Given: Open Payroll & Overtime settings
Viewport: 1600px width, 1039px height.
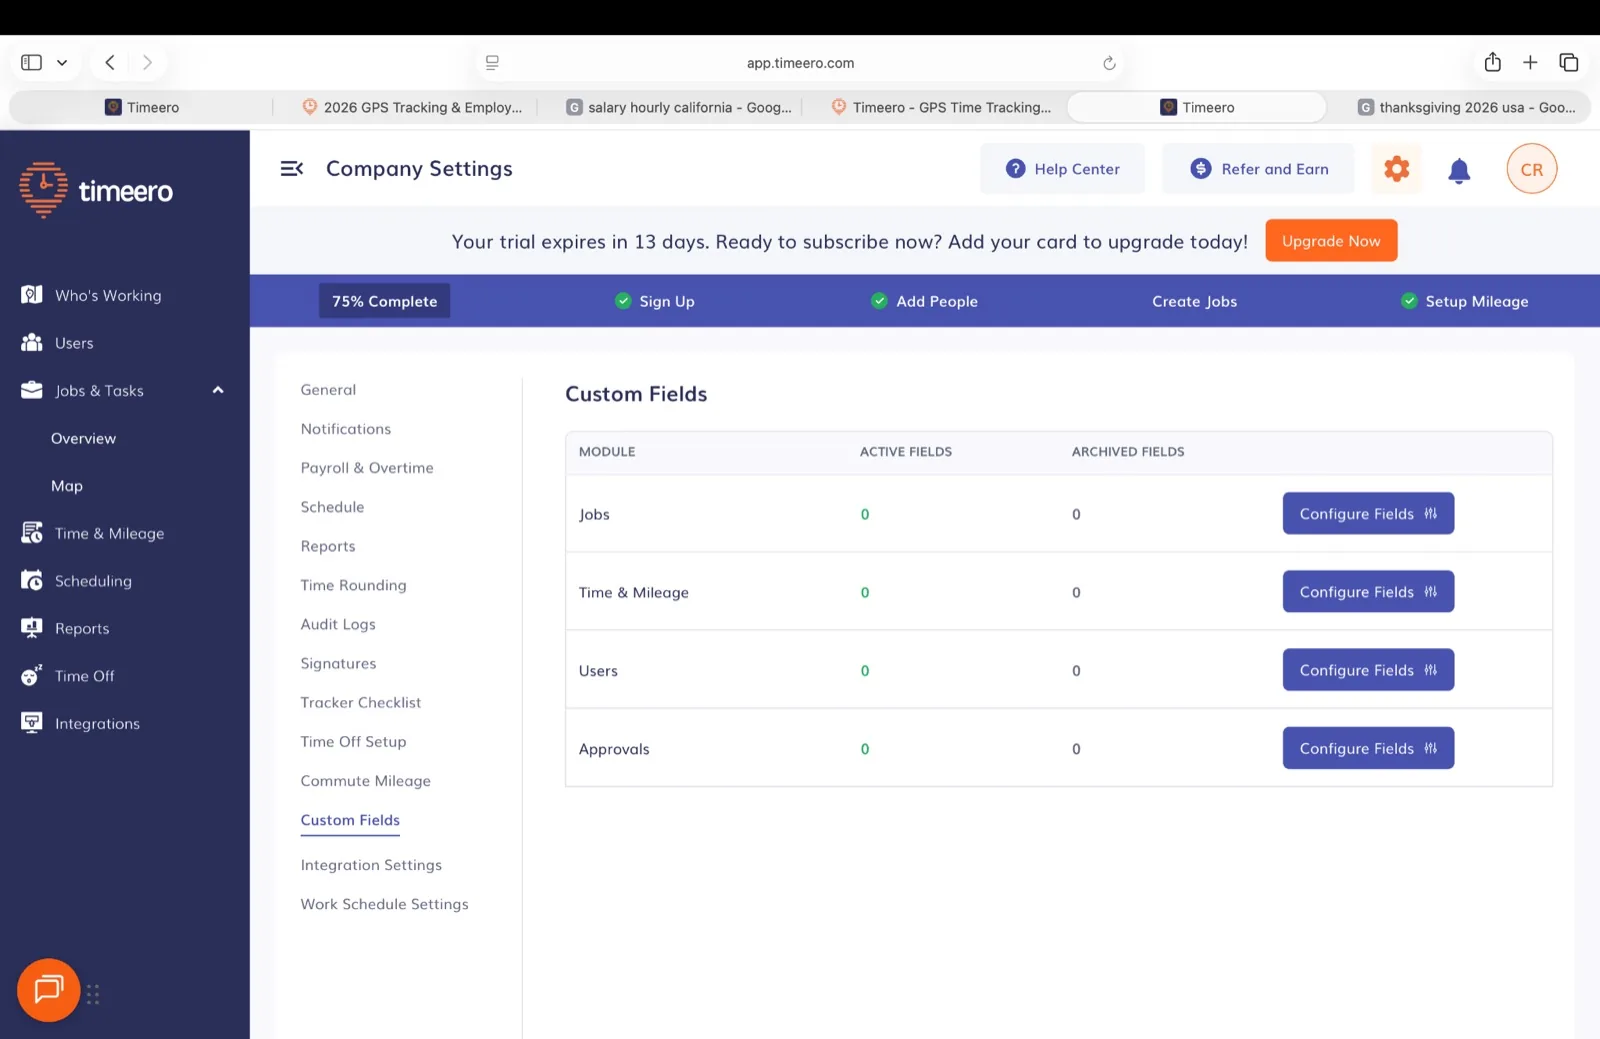Looking at the screenshot, I should pos(367,468).
